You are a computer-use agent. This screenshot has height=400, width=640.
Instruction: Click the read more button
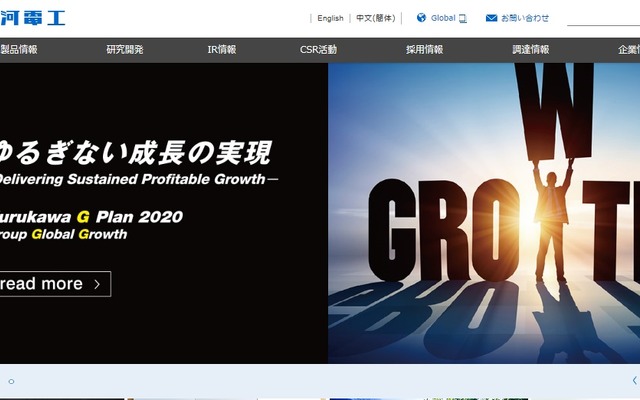pos(55,284)
